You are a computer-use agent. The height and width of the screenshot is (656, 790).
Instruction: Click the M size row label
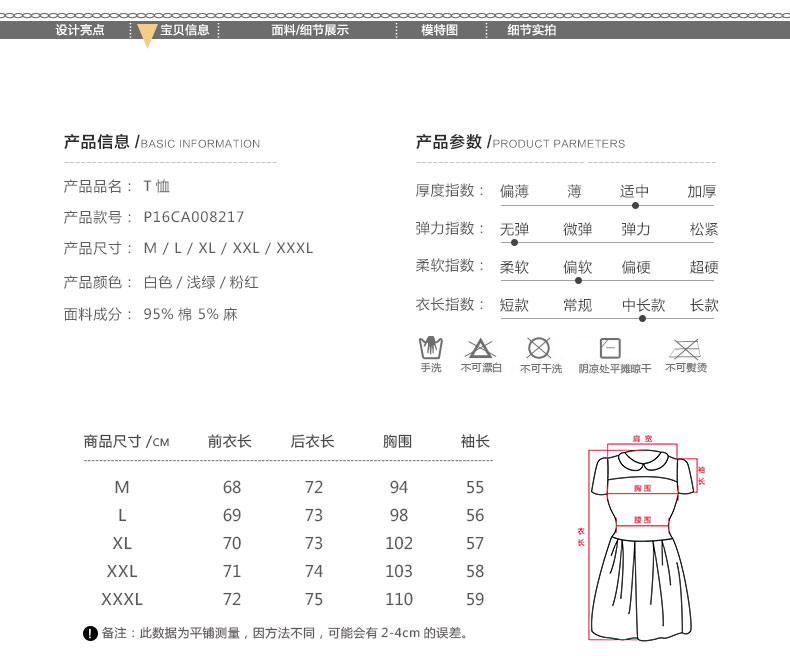click(122, 487)
